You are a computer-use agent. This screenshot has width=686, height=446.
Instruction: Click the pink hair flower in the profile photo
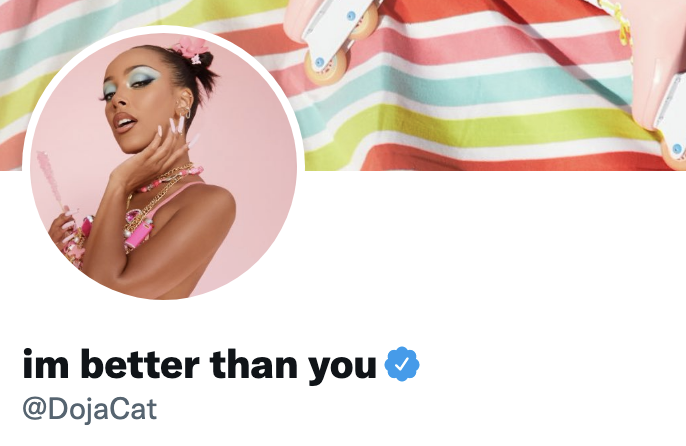[191, 50]
